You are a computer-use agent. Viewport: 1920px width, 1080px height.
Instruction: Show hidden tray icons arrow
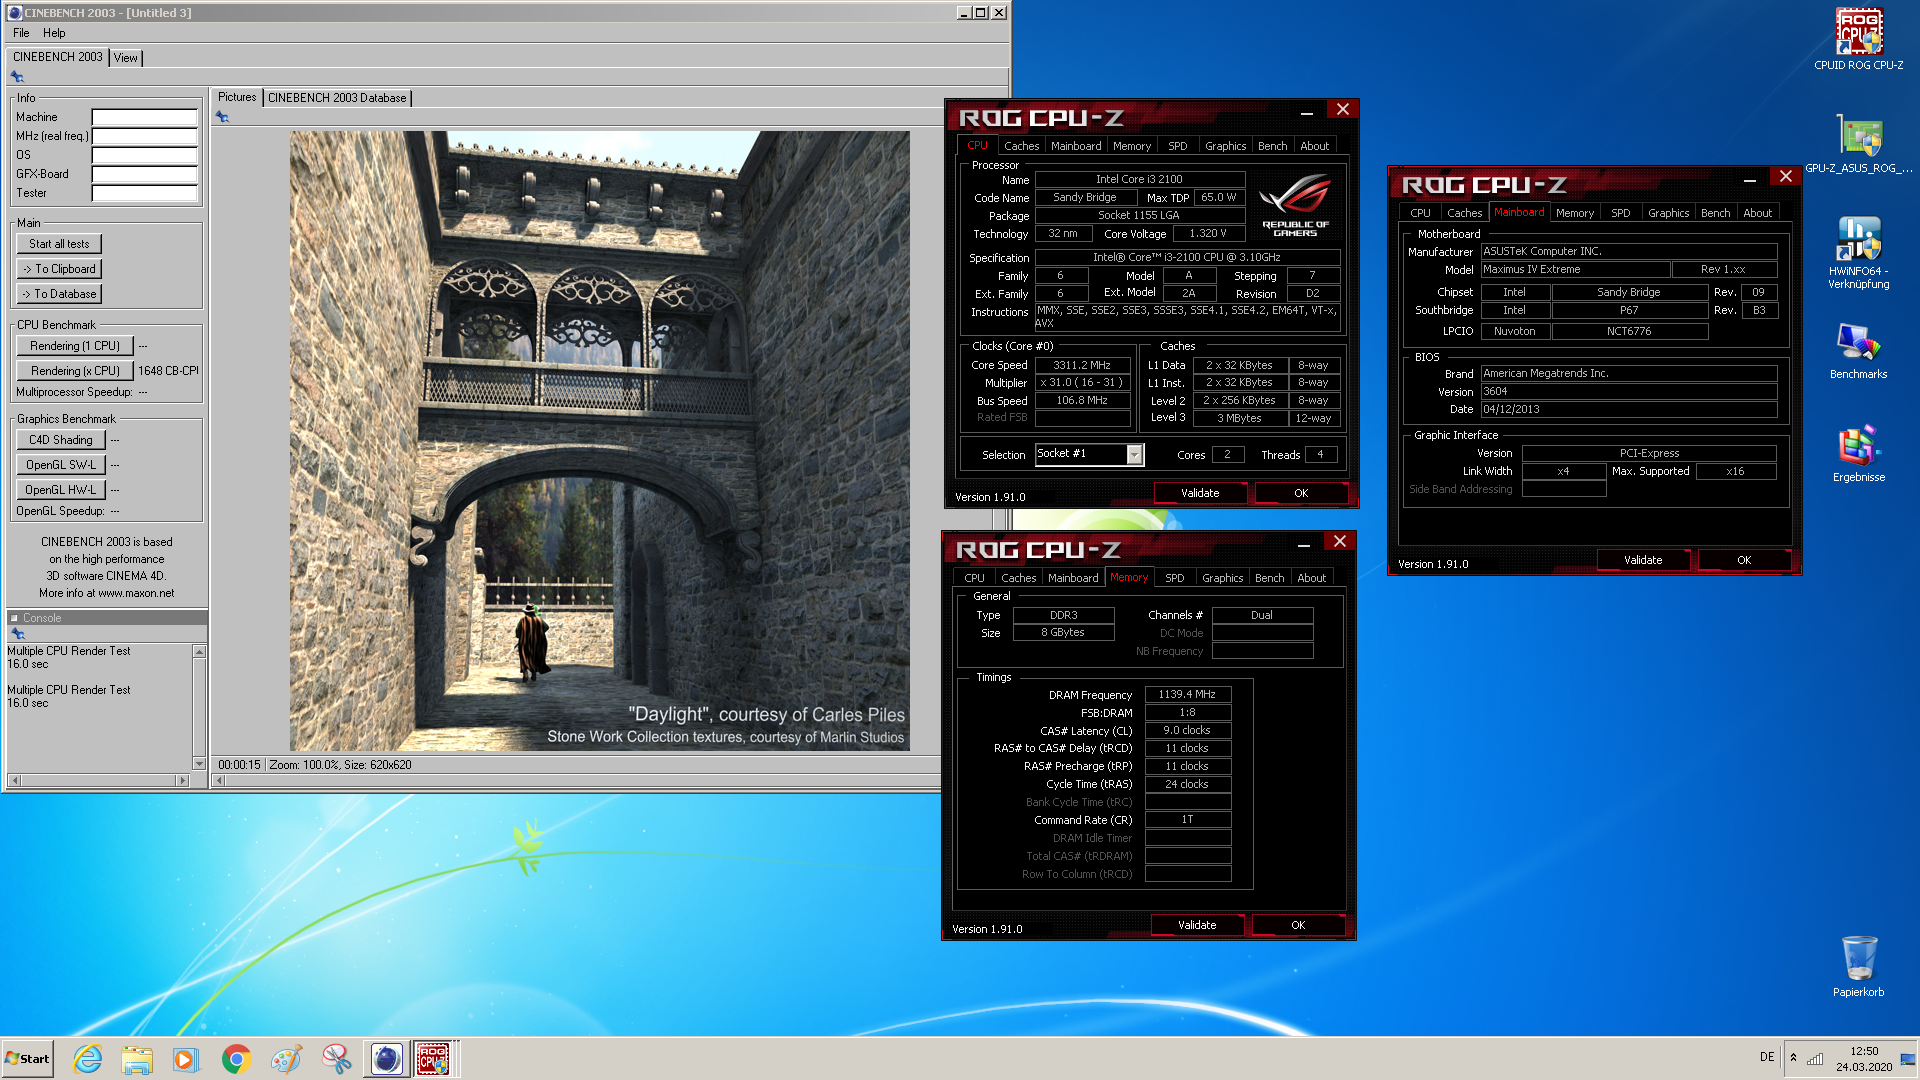point(1793,1058)
